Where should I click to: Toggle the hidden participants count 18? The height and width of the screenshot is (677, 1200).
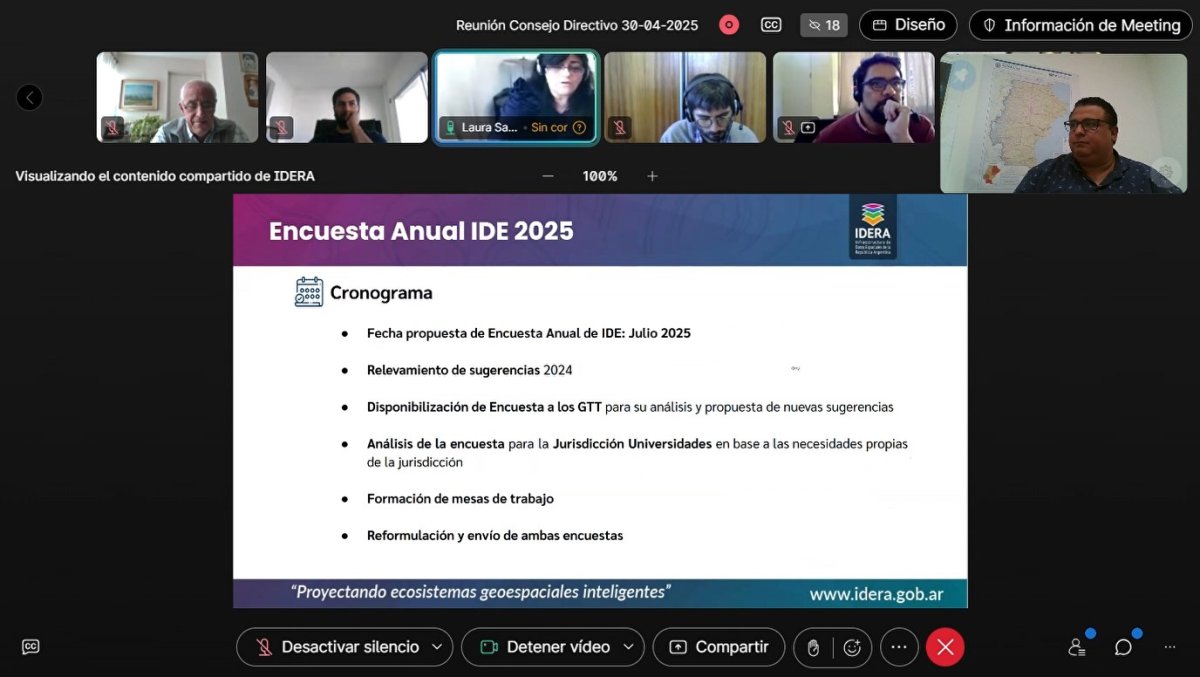pyautogui.click(x=824, y=25)
